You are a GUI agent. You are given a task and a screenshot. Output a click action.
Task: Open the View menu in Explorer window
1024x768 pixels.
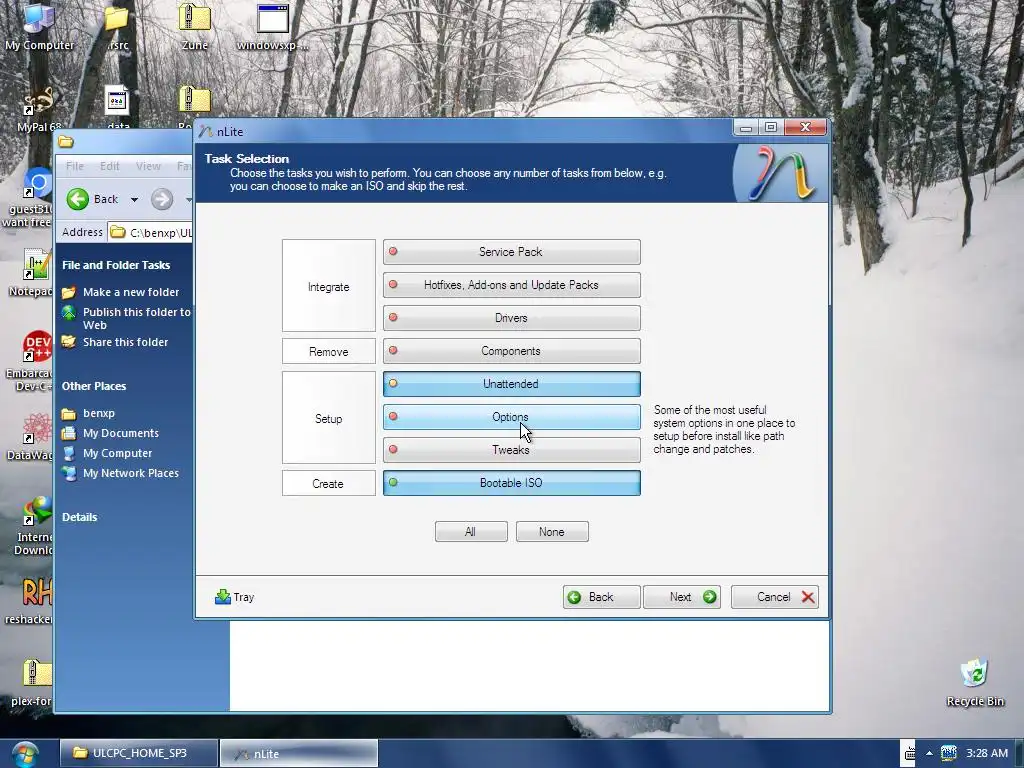[x=148, y=167]
